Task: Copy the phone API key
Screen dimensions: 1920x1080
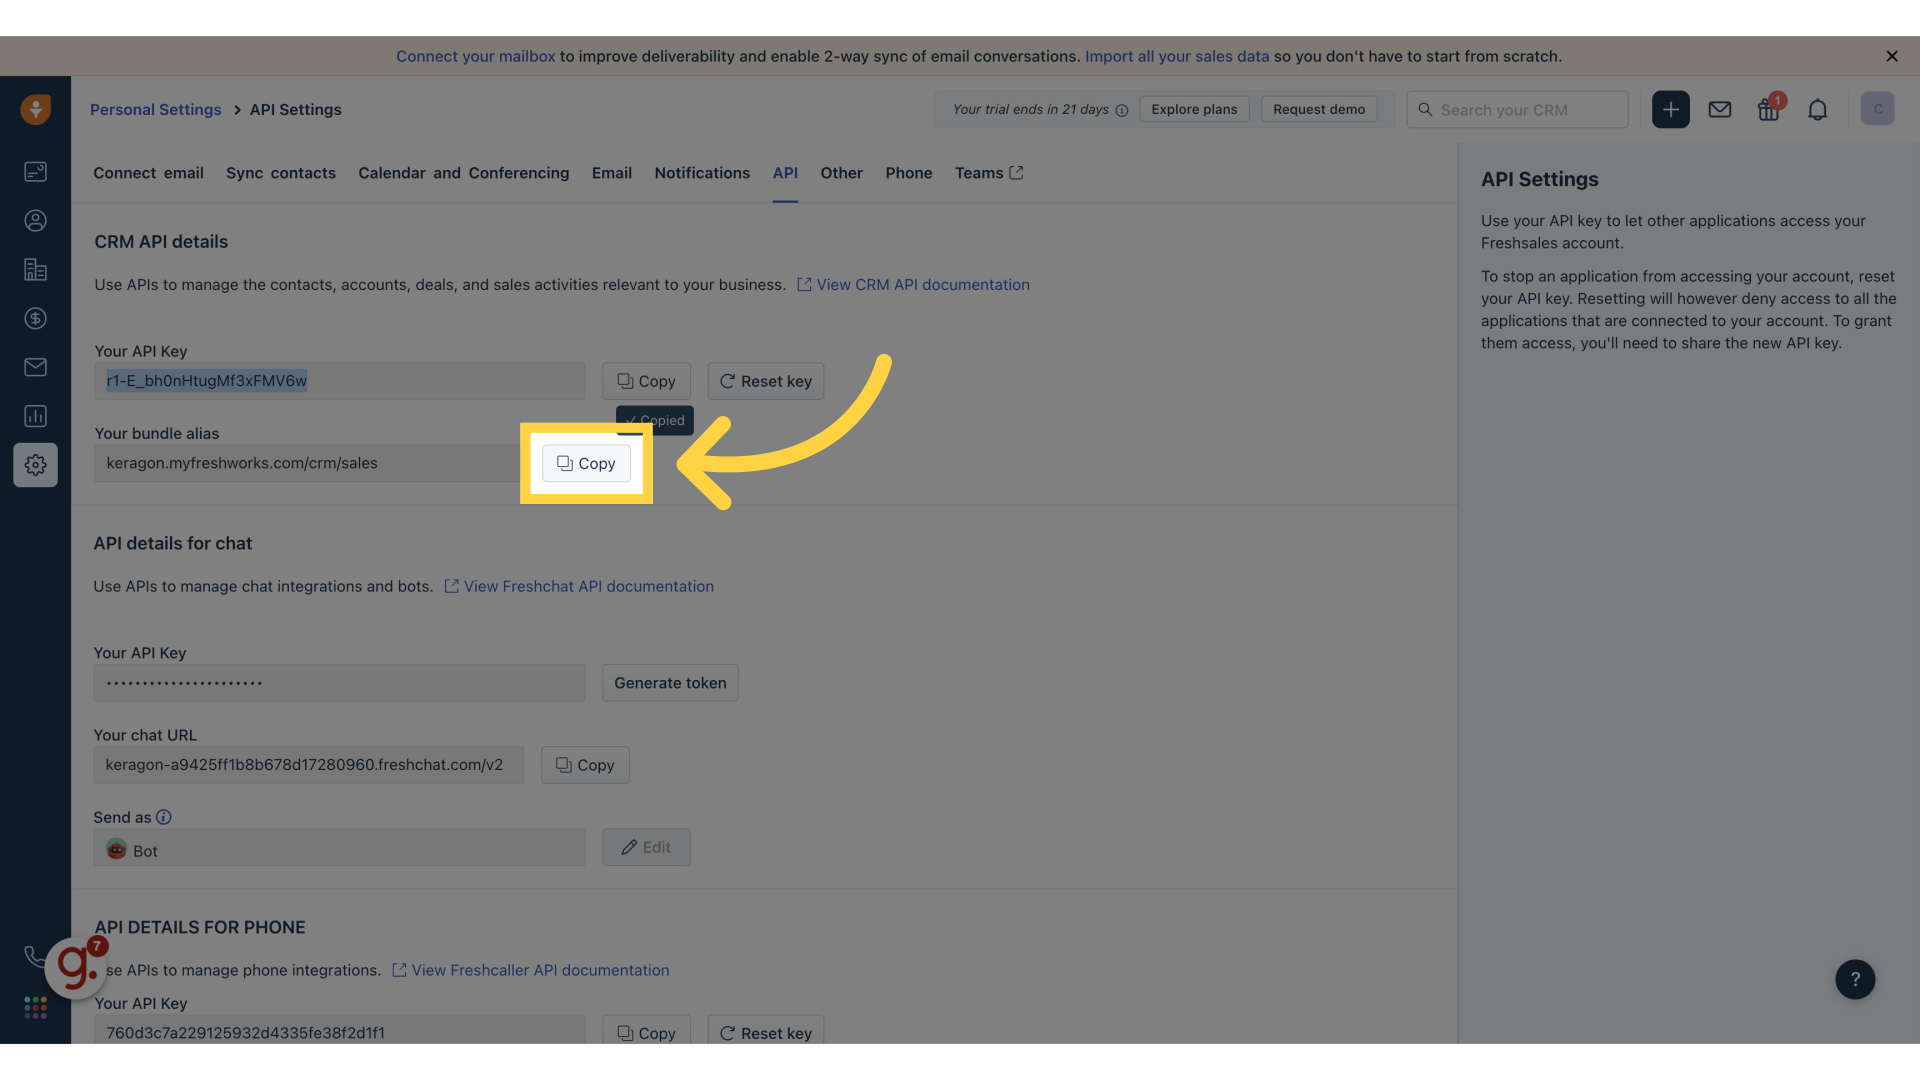Action: click(646, 1032)
